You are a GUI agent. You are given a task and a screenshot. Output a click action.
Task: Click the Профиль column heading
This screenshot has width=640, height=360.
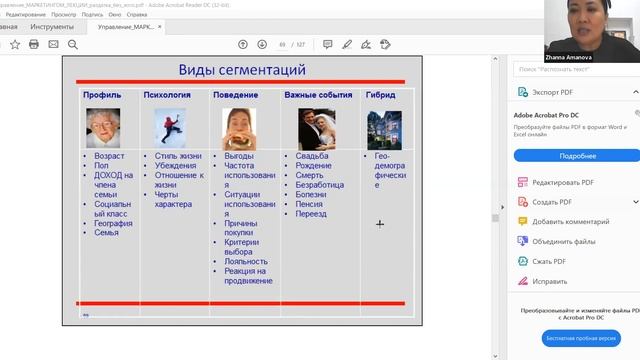102,95
